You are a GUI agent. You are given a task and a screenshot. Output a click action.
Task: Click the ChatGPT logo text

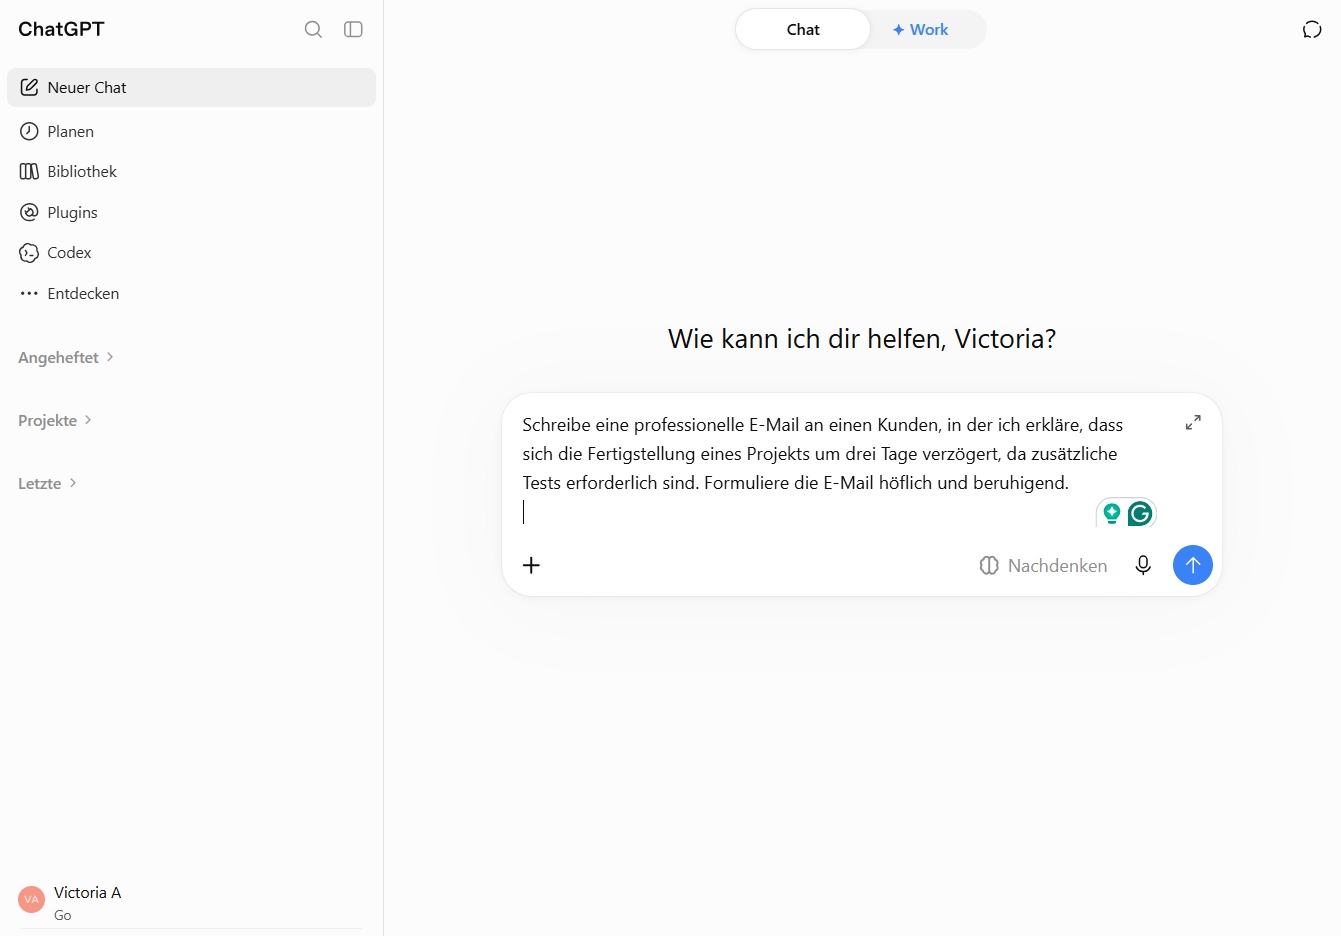(61, 29)
